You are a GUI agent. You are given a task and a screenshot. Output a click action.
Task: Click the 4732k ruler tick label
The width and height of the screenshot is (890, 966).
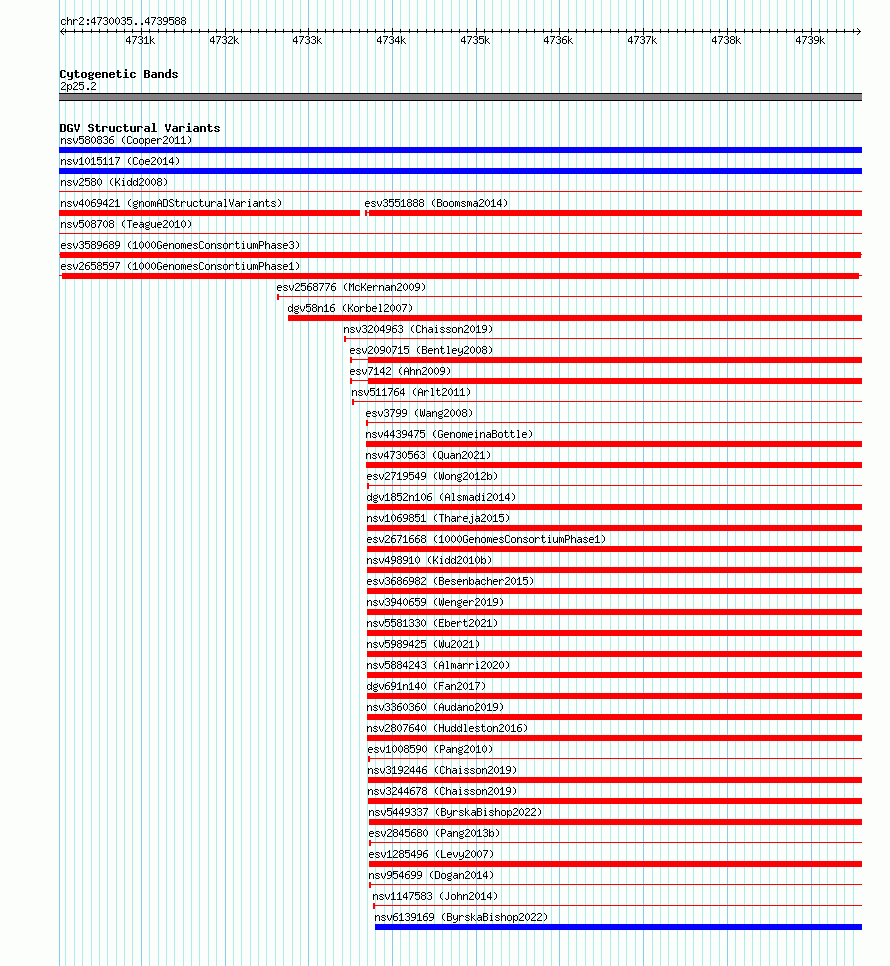pos(224,40)
